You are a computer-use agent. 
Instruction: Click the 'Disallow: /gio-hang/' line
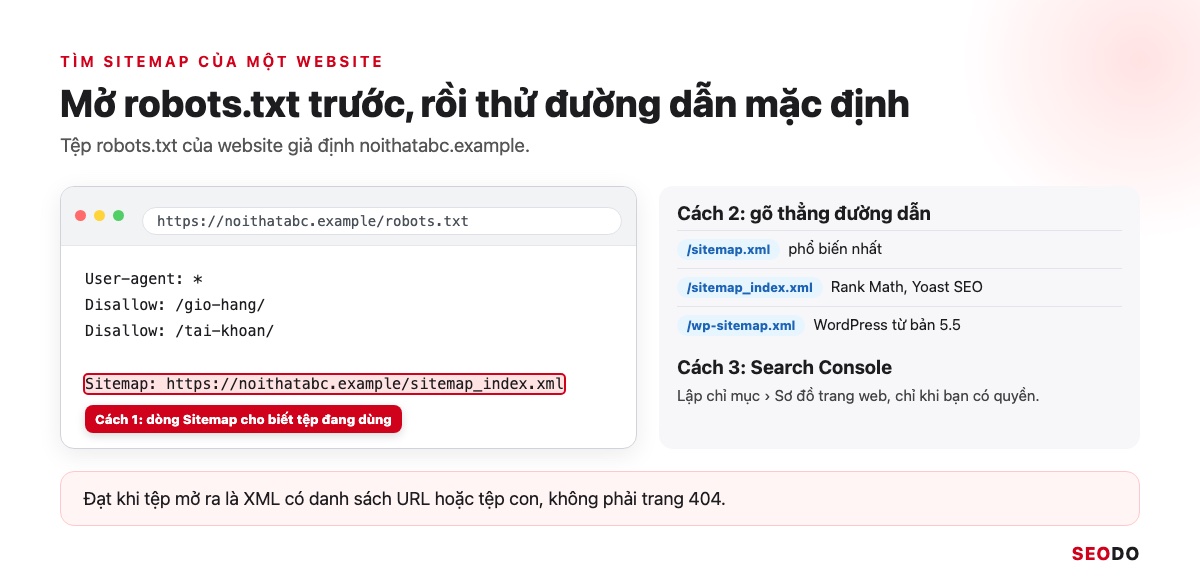point(175,305)
